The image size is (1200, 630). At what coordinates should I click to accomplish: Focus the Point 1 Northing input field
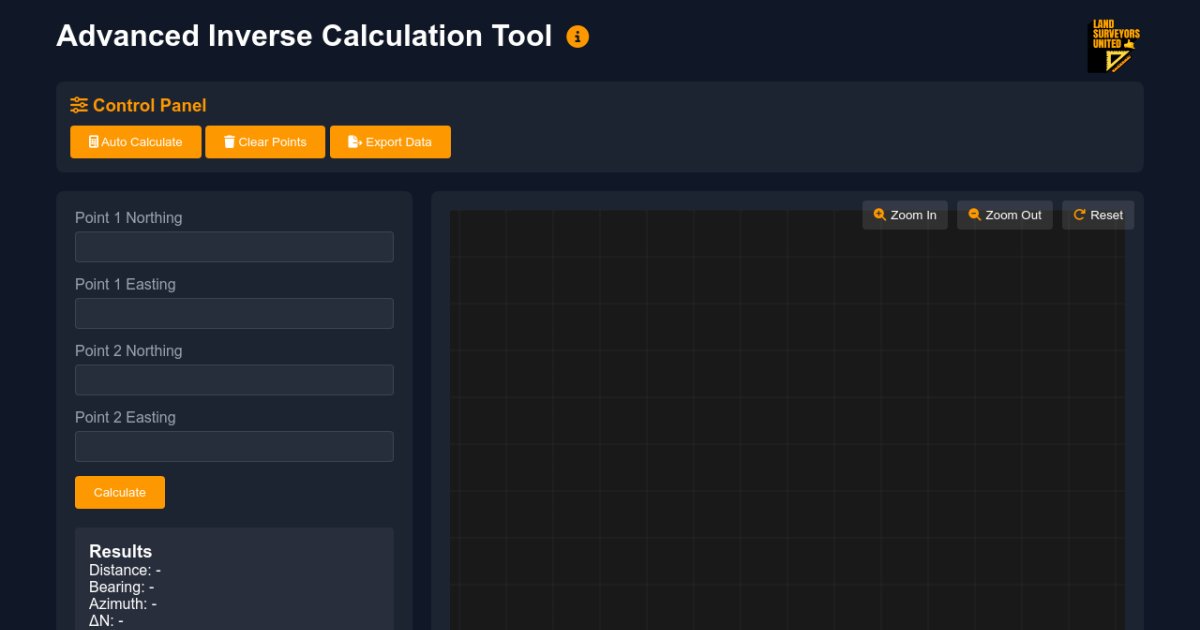point(234,247)
